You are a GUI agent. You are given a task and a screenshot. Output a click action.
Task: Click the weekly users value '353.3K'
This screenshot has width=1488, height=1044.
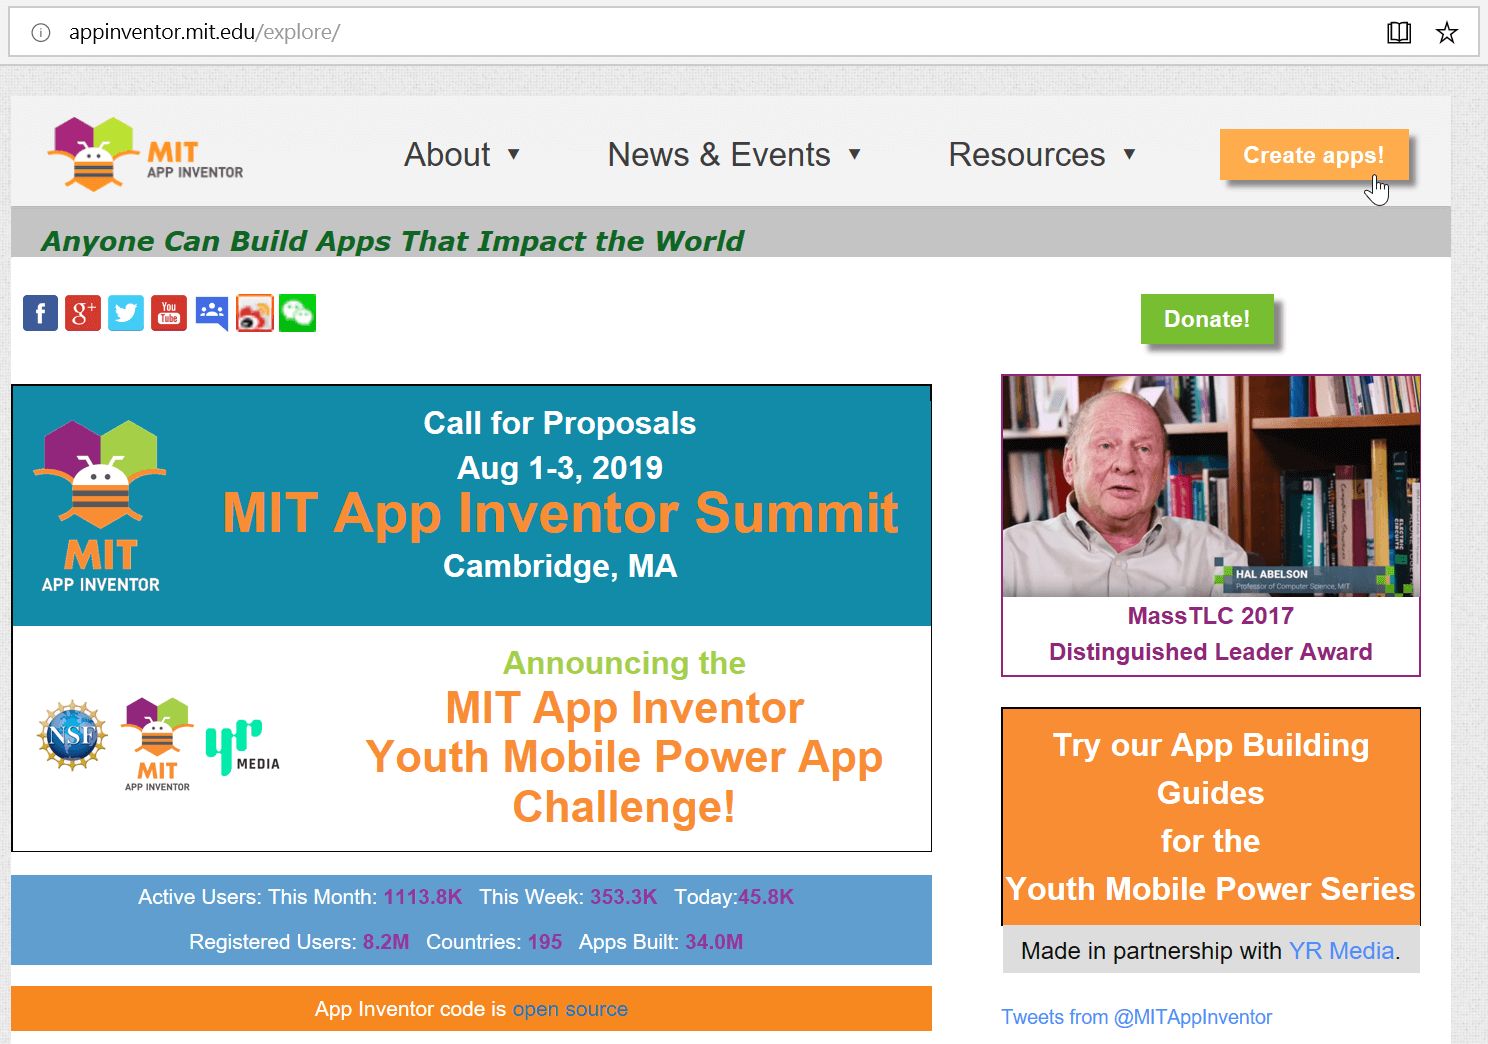(623, 897)
